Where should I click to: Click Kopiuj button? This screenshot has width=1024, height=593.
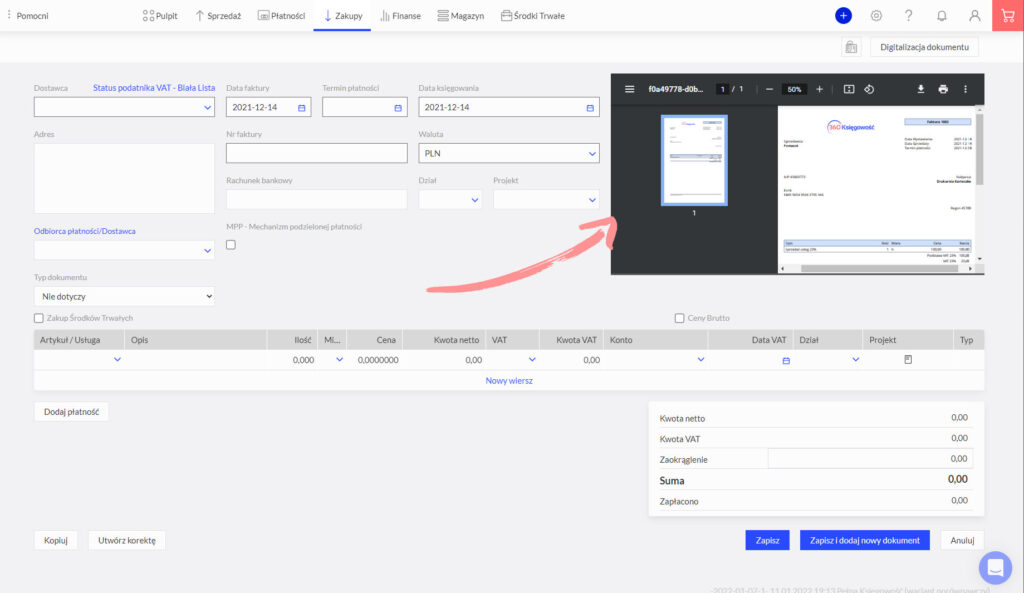click(56, 541)
